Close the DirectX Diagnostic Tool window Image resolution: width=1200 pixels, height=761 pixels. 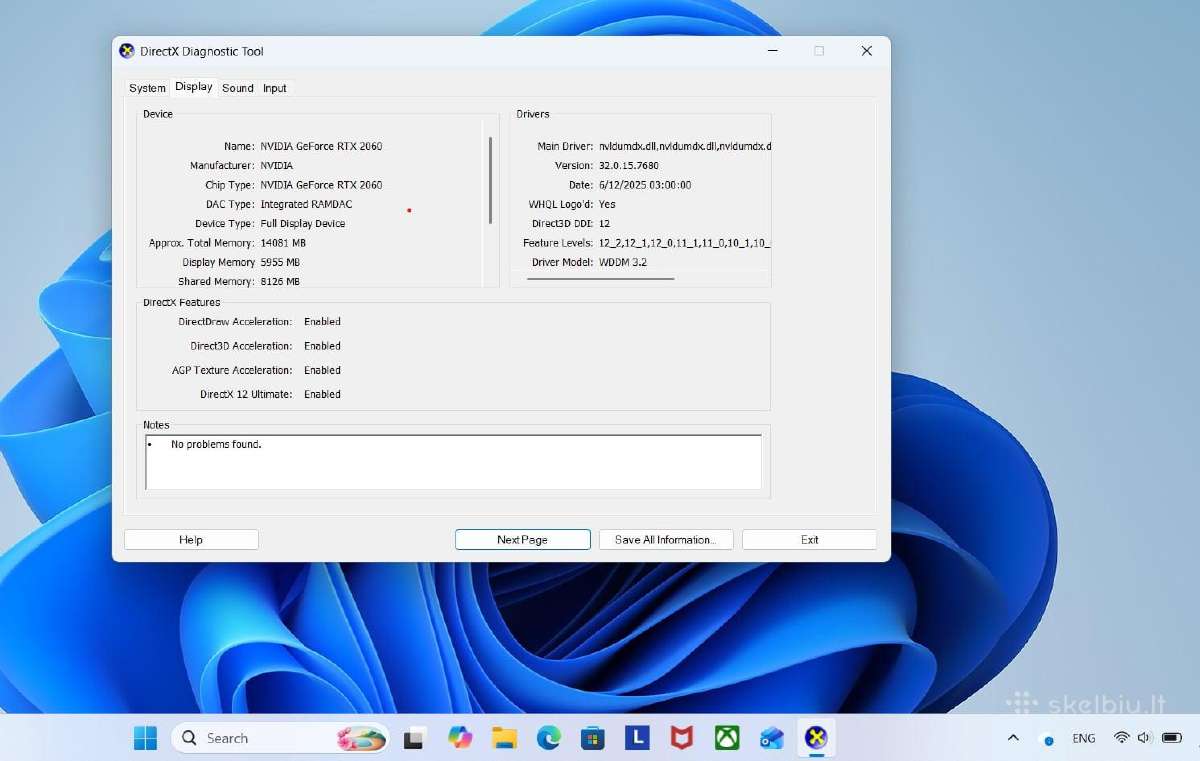[x=866, y=51]
